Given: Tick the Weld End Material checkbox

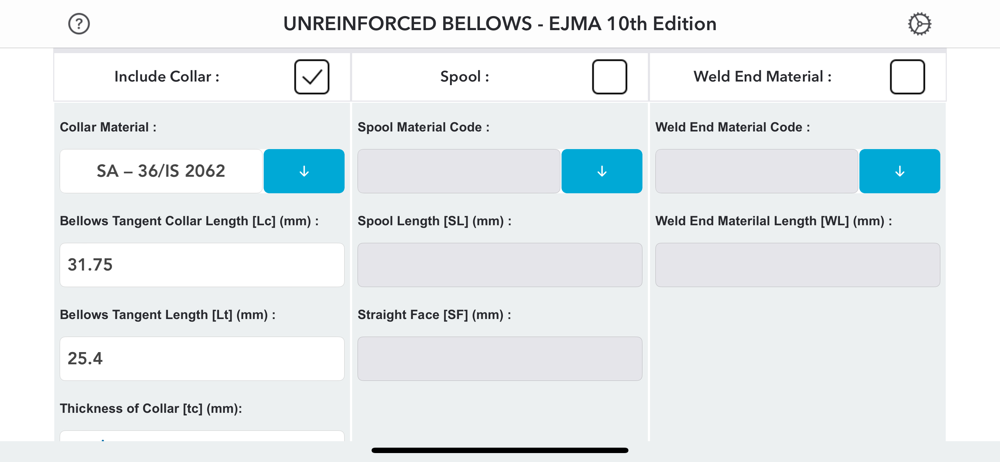Looking at the screenshot, I should 907,77.
